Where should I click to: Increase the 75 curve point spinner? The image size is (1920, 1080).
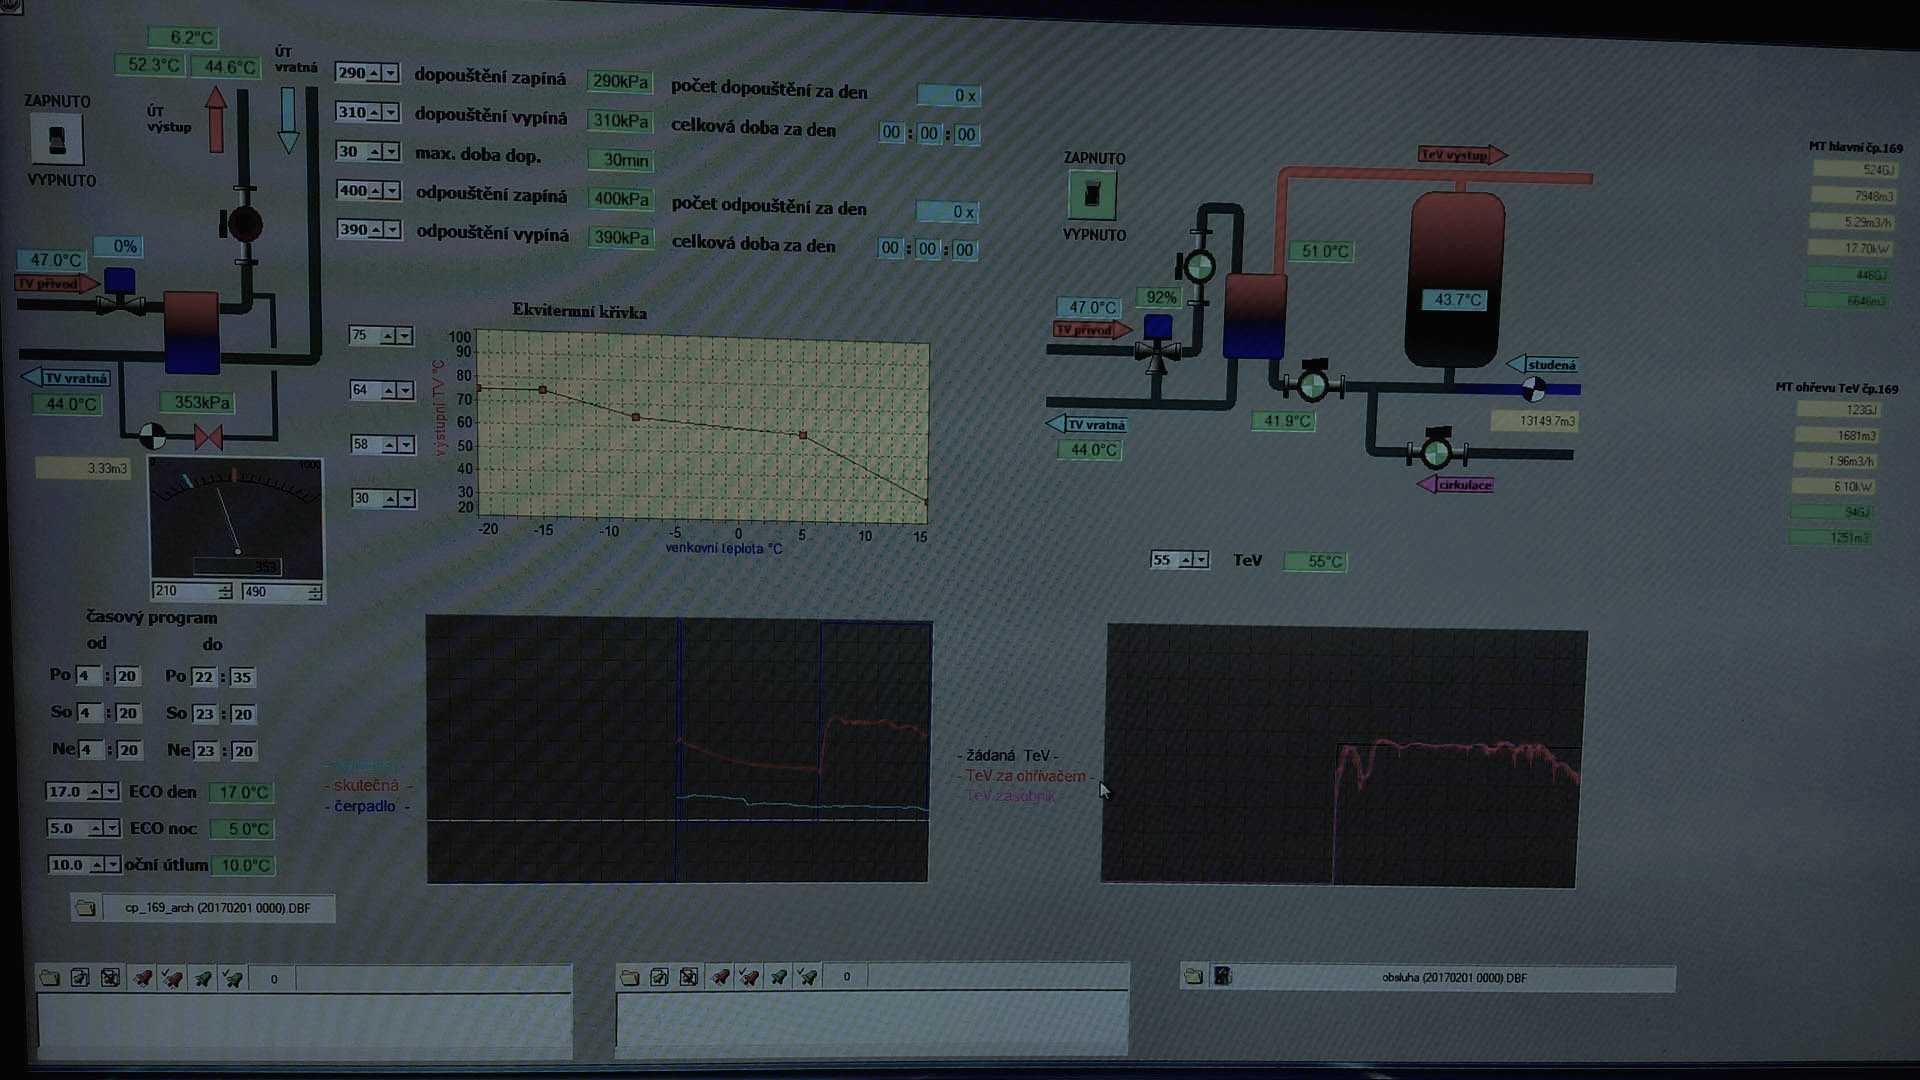click(x=388, y=336)
